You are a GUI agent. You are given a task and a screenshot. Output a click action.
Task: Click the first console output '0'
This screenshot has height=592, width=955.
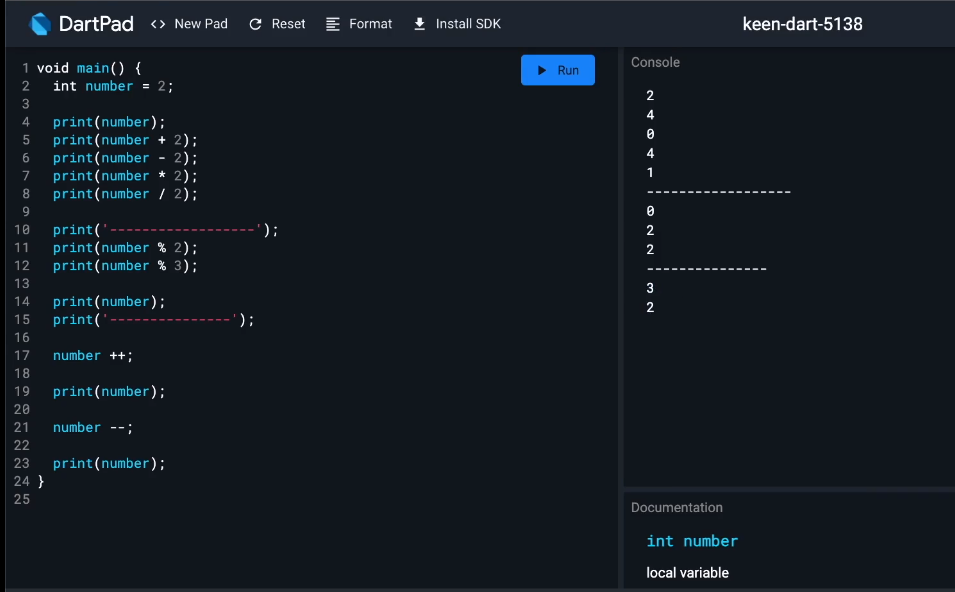pyautogui.click(x=650, y=134)
